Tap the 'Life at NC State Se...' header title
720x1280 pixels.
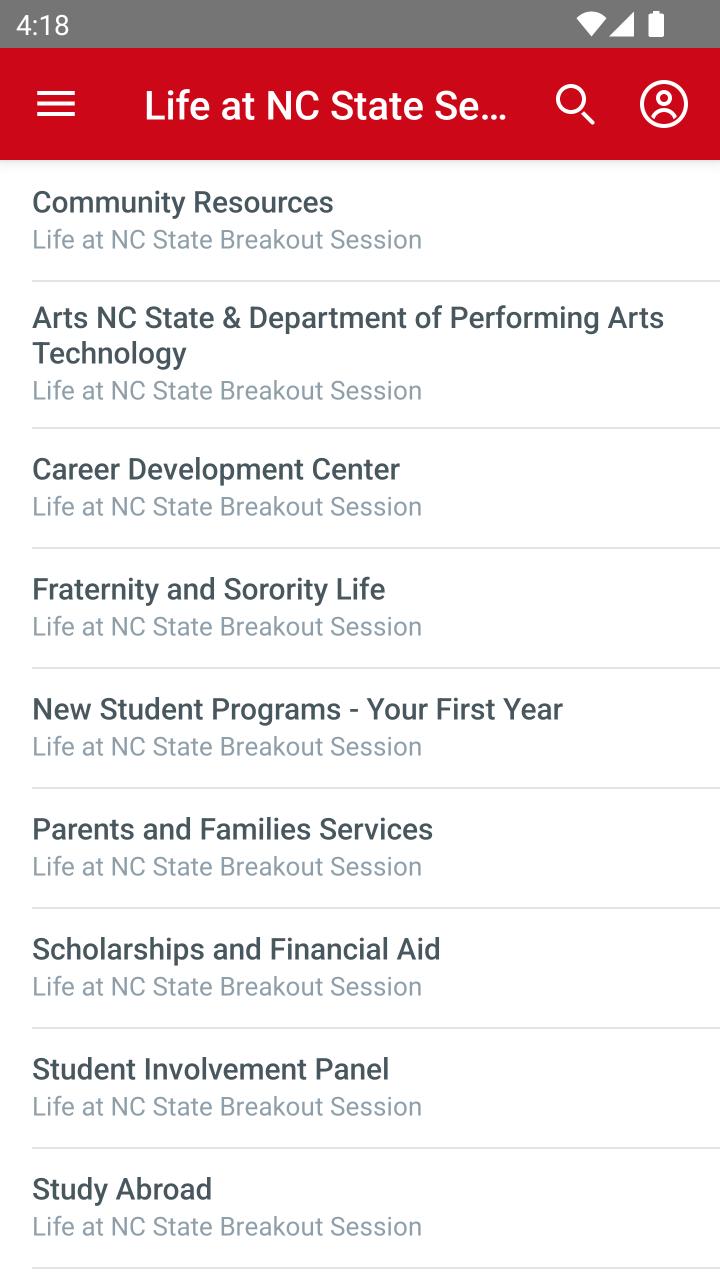[325, 105]
